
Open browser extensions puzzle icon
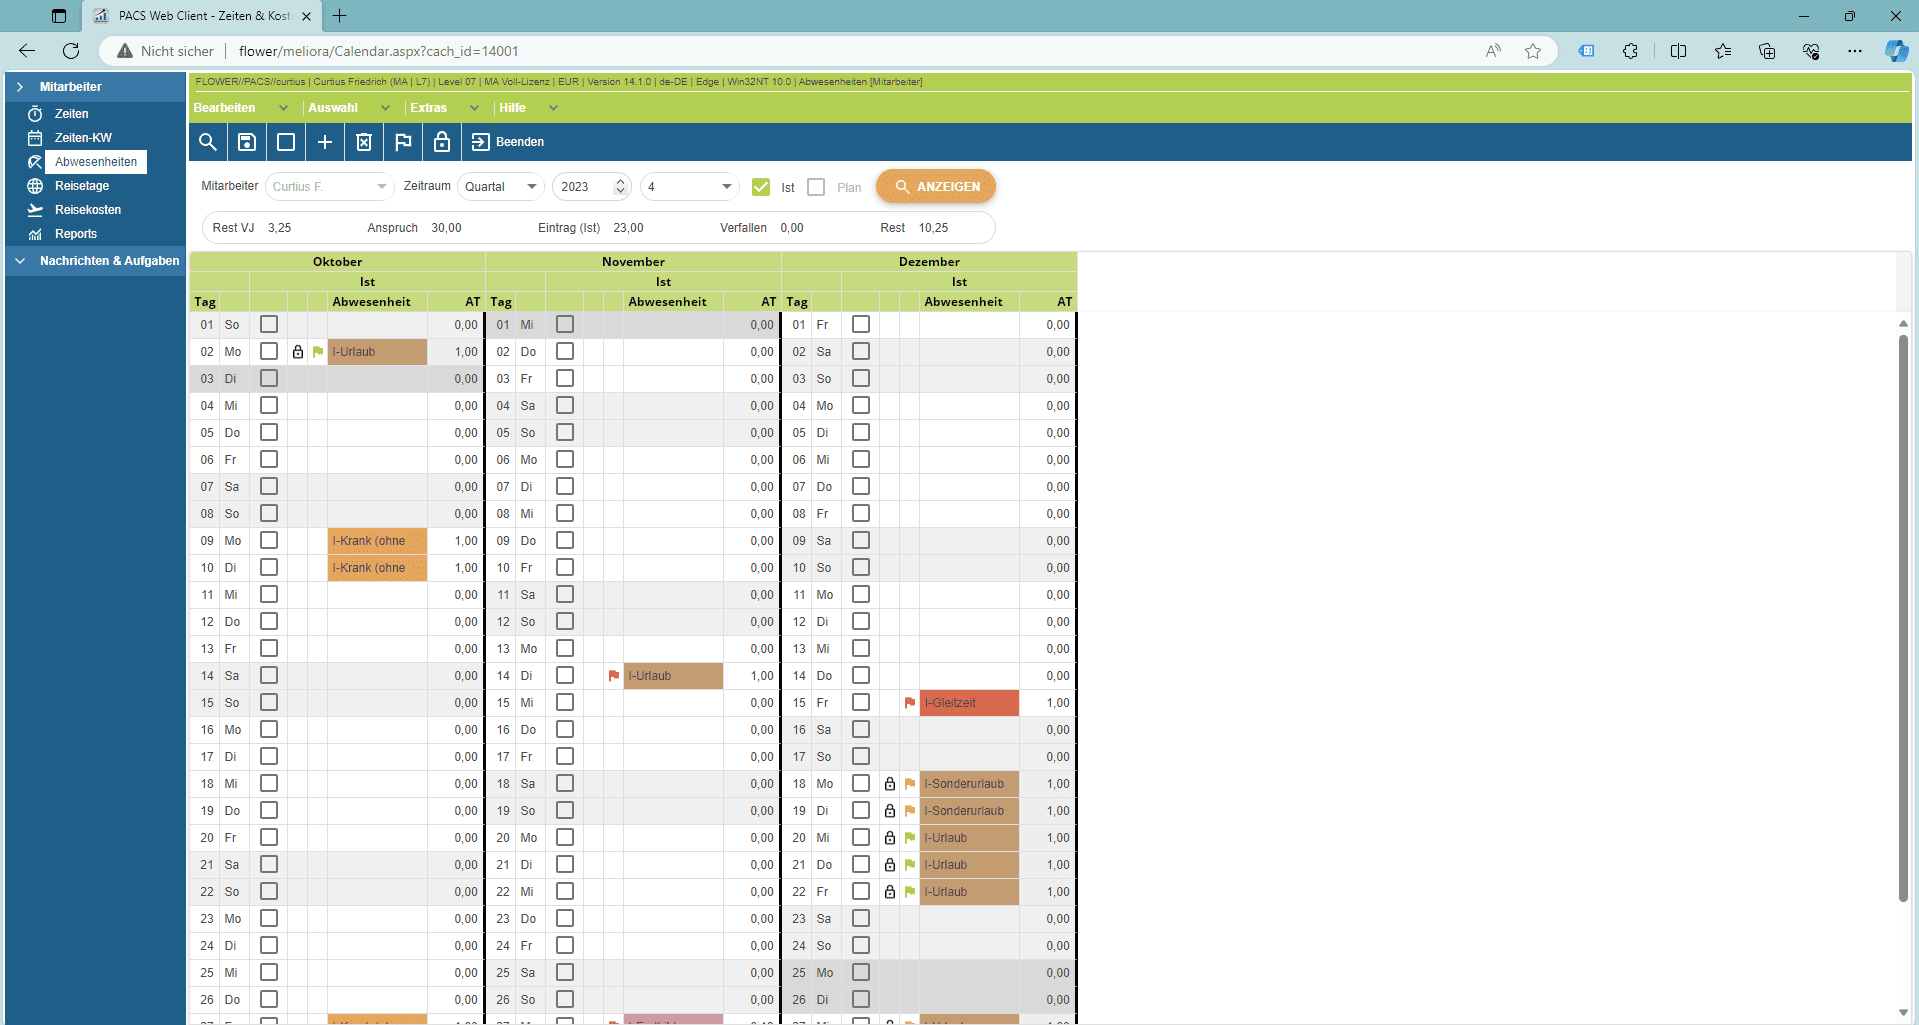tap(1630, 51)
